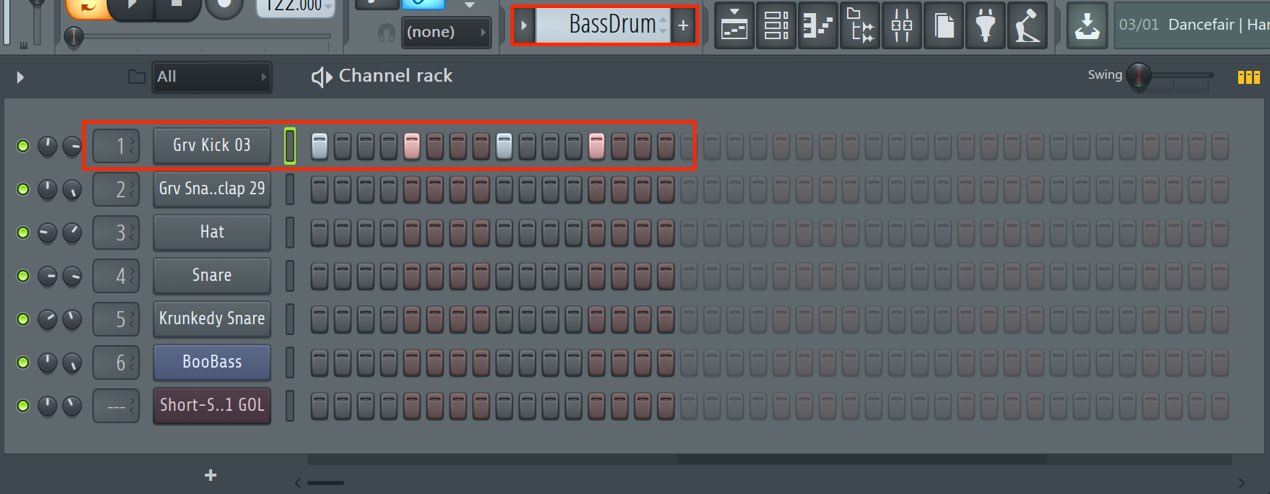The width and height of the screenshot is (1270, 494).
Task: Adjust volume knob of Grv Kick 03
Action: tap(72, 147)
